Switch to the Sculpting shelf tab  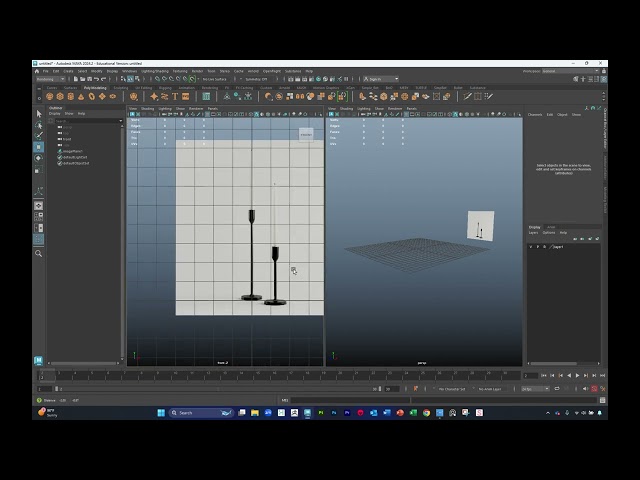click(x=121, y=88)
